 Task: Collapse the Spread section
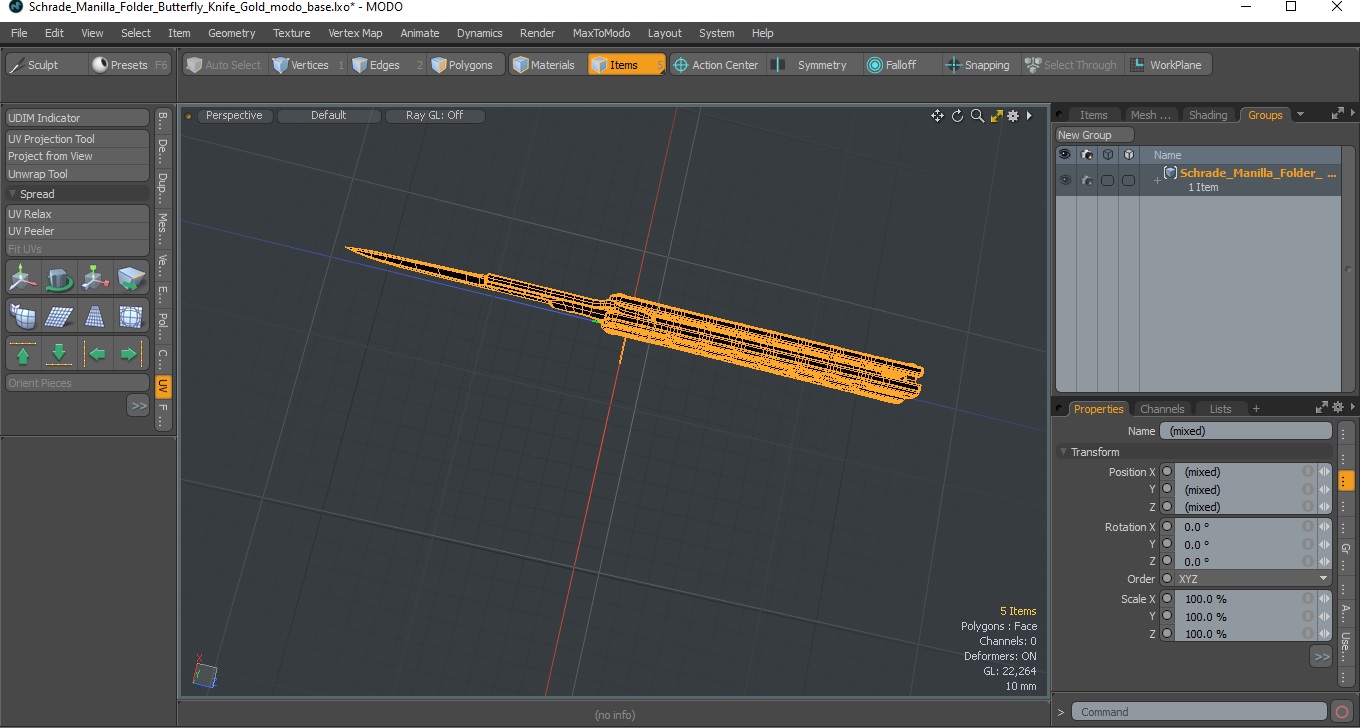(13, 194)
